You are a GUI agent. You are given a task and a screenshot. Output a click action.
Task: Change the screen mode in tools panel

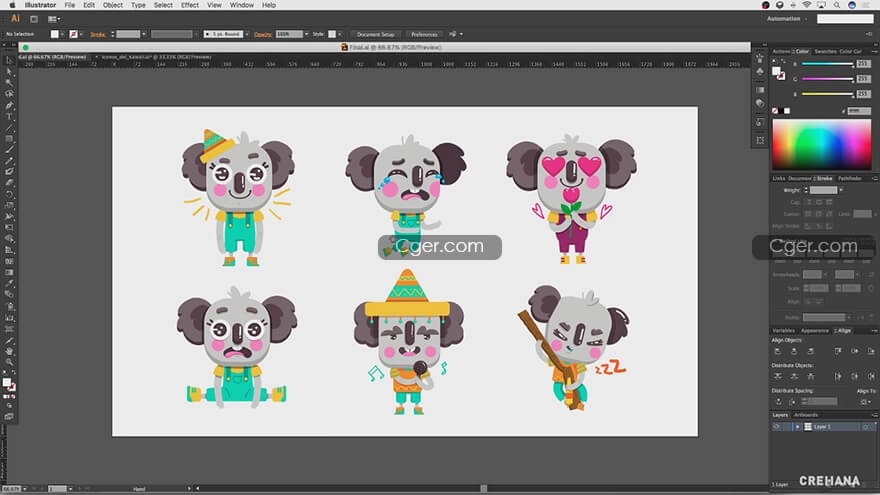[x=9, y=417]
